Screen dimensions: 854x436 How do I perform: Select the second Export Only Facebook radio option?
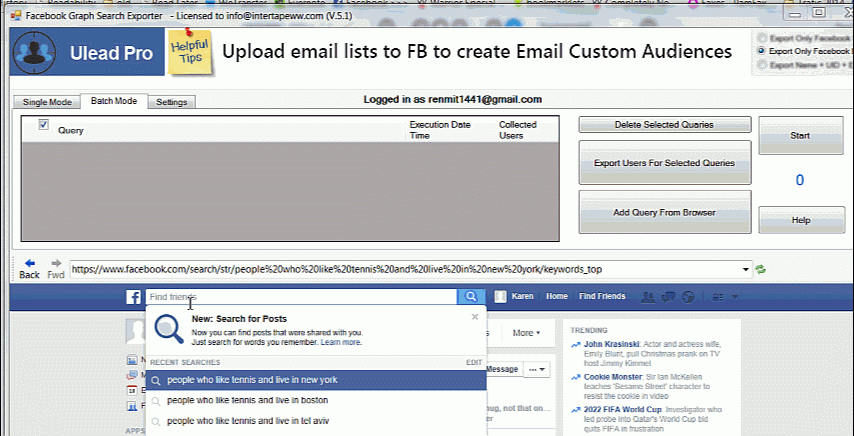[x=761, y=51]
